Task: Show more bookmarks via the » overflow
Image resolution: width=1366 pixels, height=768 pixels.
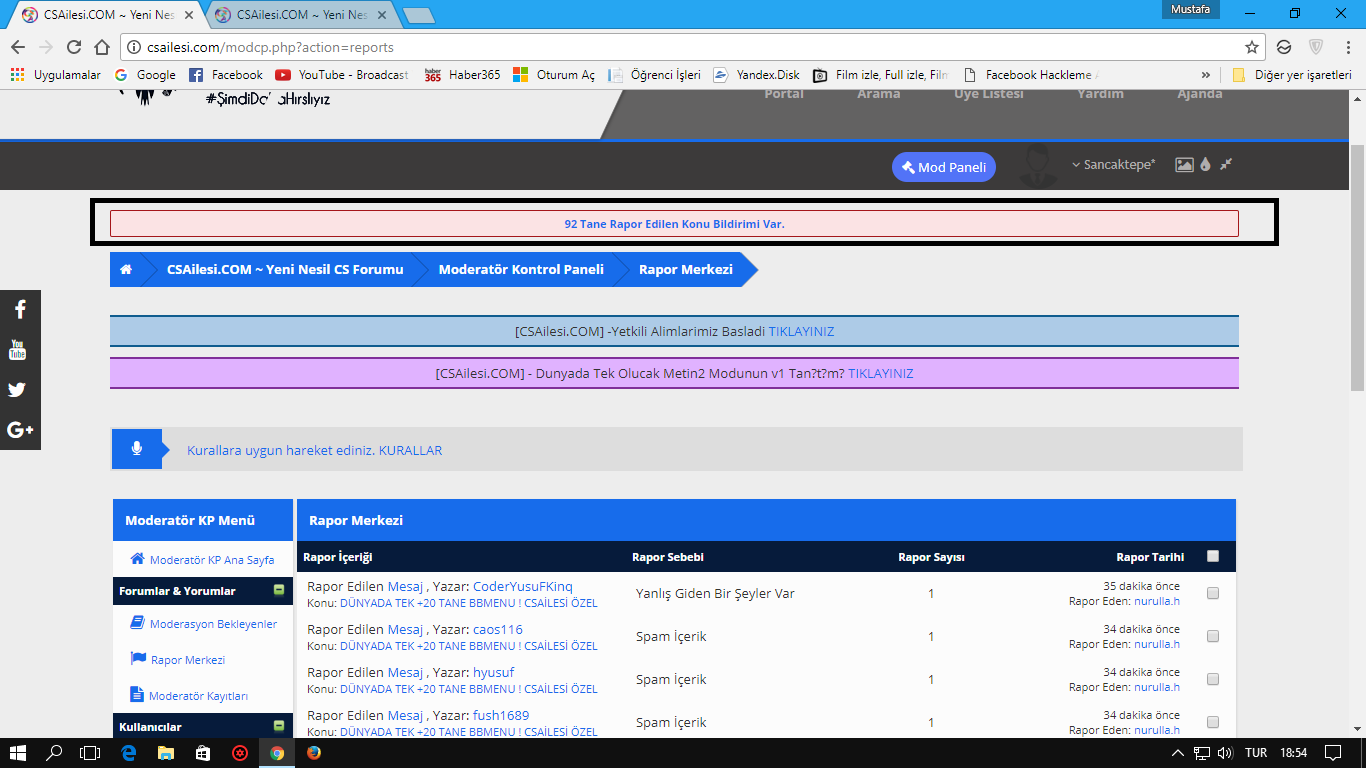Action: (1206, 75)
